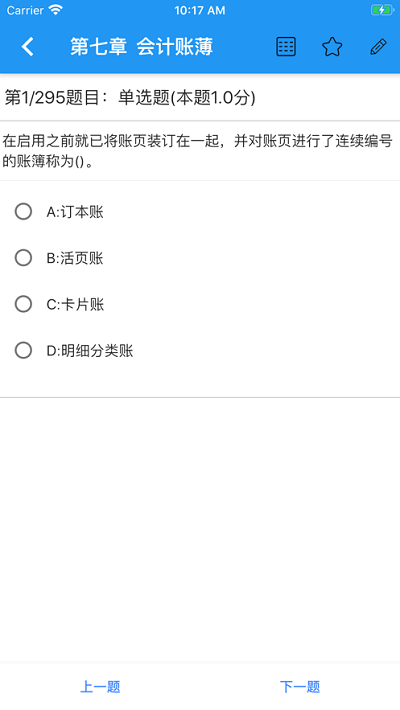Go to previous question 上一题
Viewport: 400px width, 710px height.
[x=100, y=687]
